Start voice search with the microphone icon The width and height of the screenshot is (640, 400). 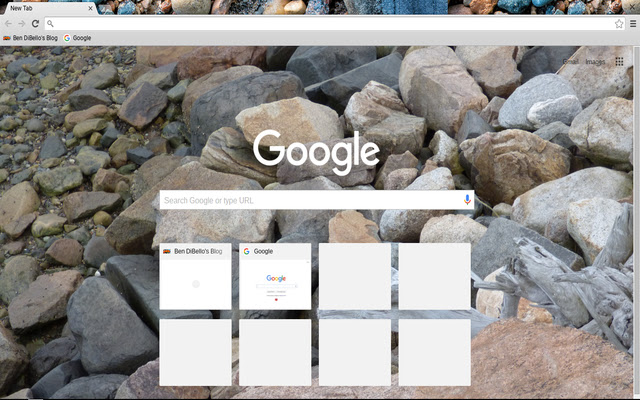tap(467, 200)
